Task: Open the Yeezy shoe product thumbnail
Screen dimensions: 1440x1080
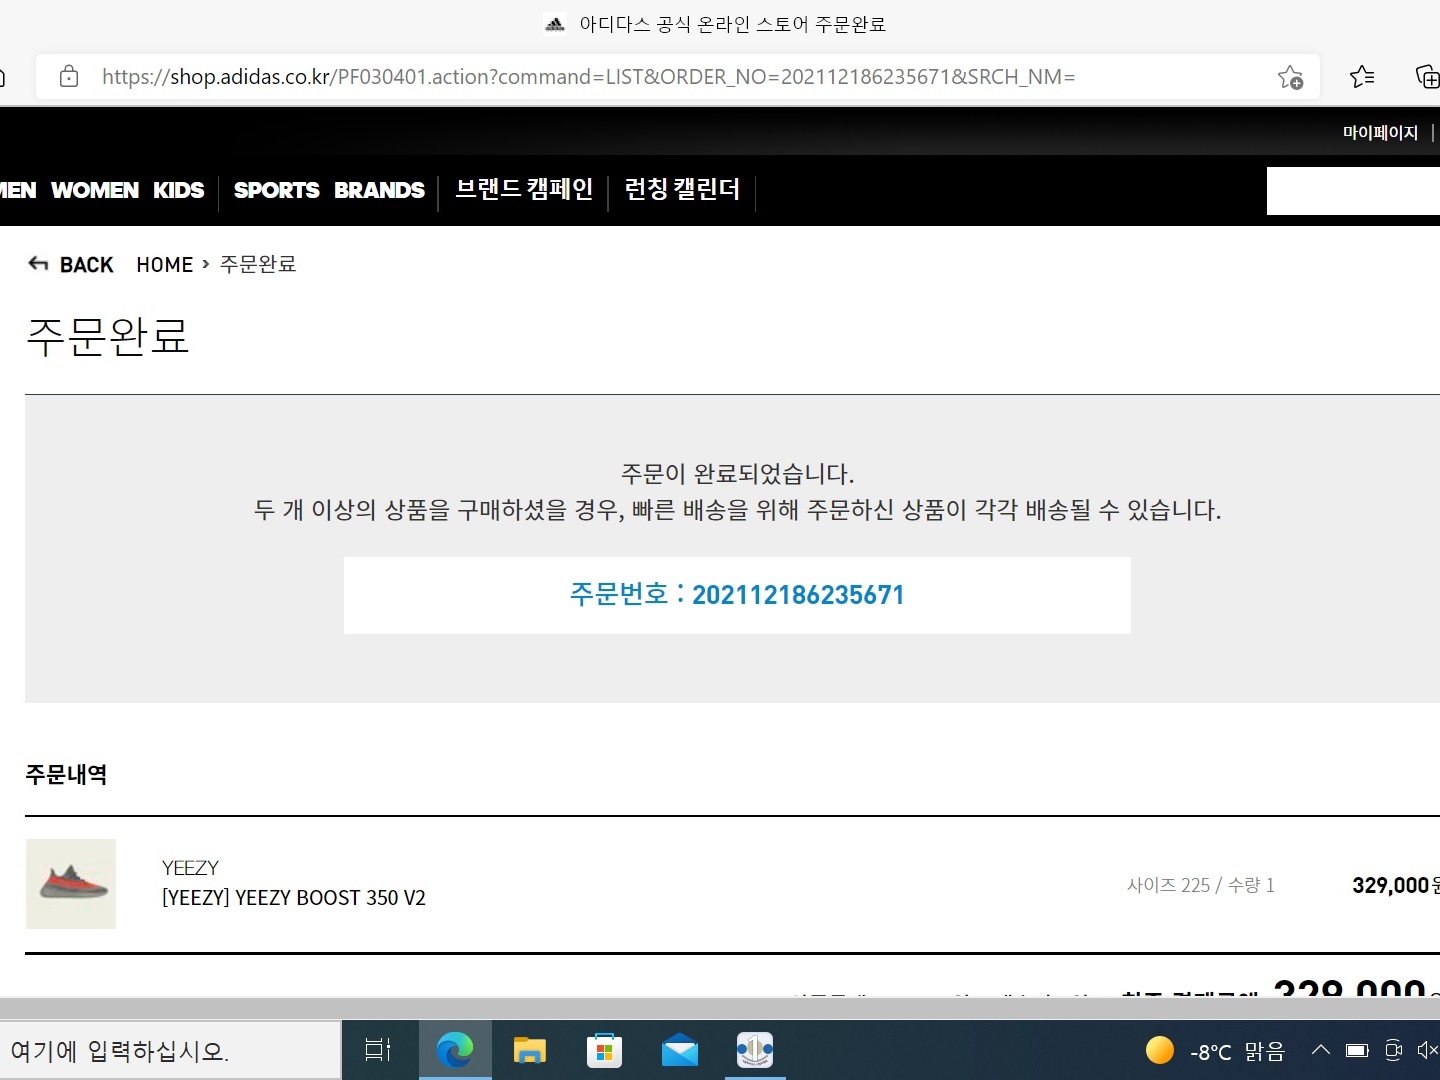Action: coord(71,884)
